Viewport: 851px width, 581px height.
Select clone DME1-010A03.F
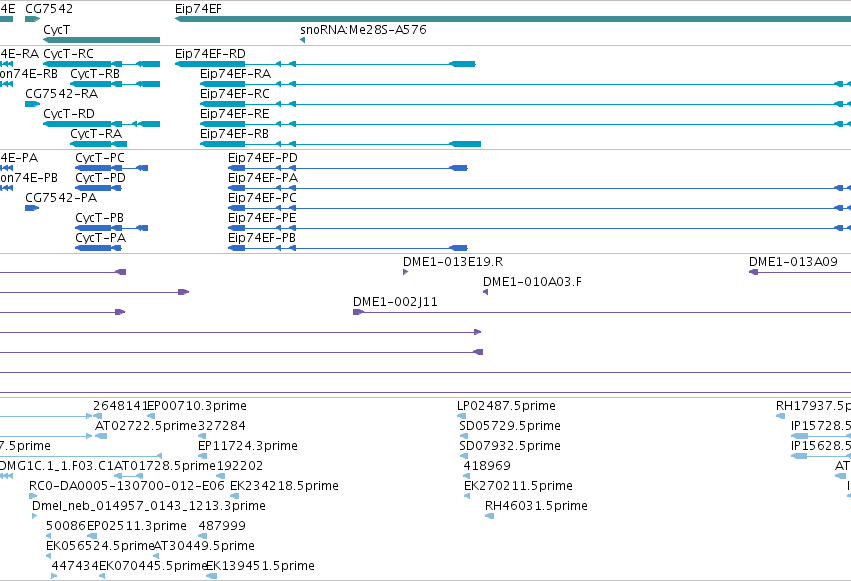[x=486, y=292]
